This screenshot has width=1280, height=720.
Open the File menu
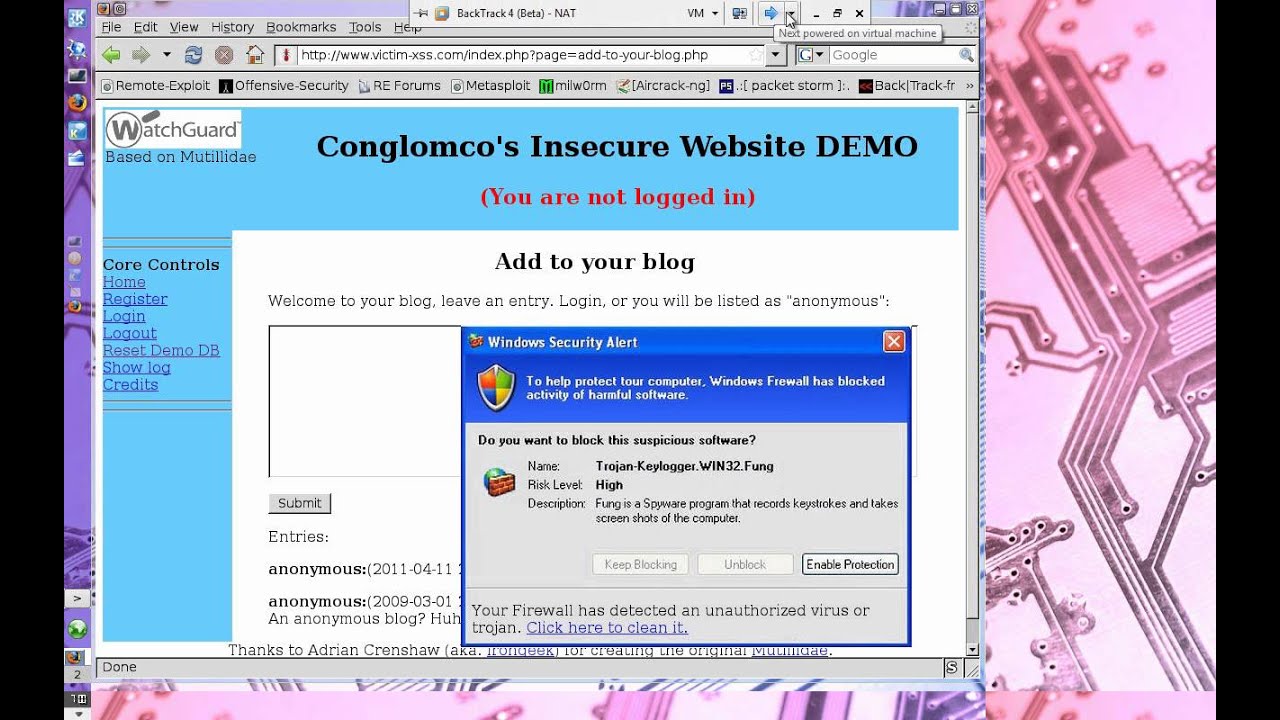pos(111,27)
